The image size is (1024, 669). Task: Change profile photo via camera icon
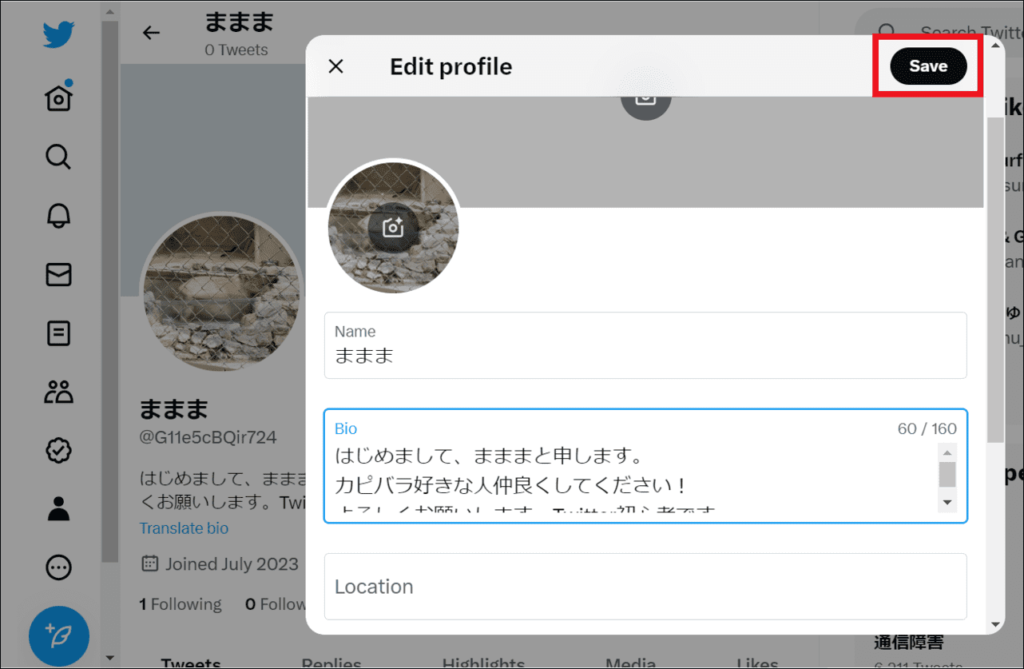[x=392, y=227]
